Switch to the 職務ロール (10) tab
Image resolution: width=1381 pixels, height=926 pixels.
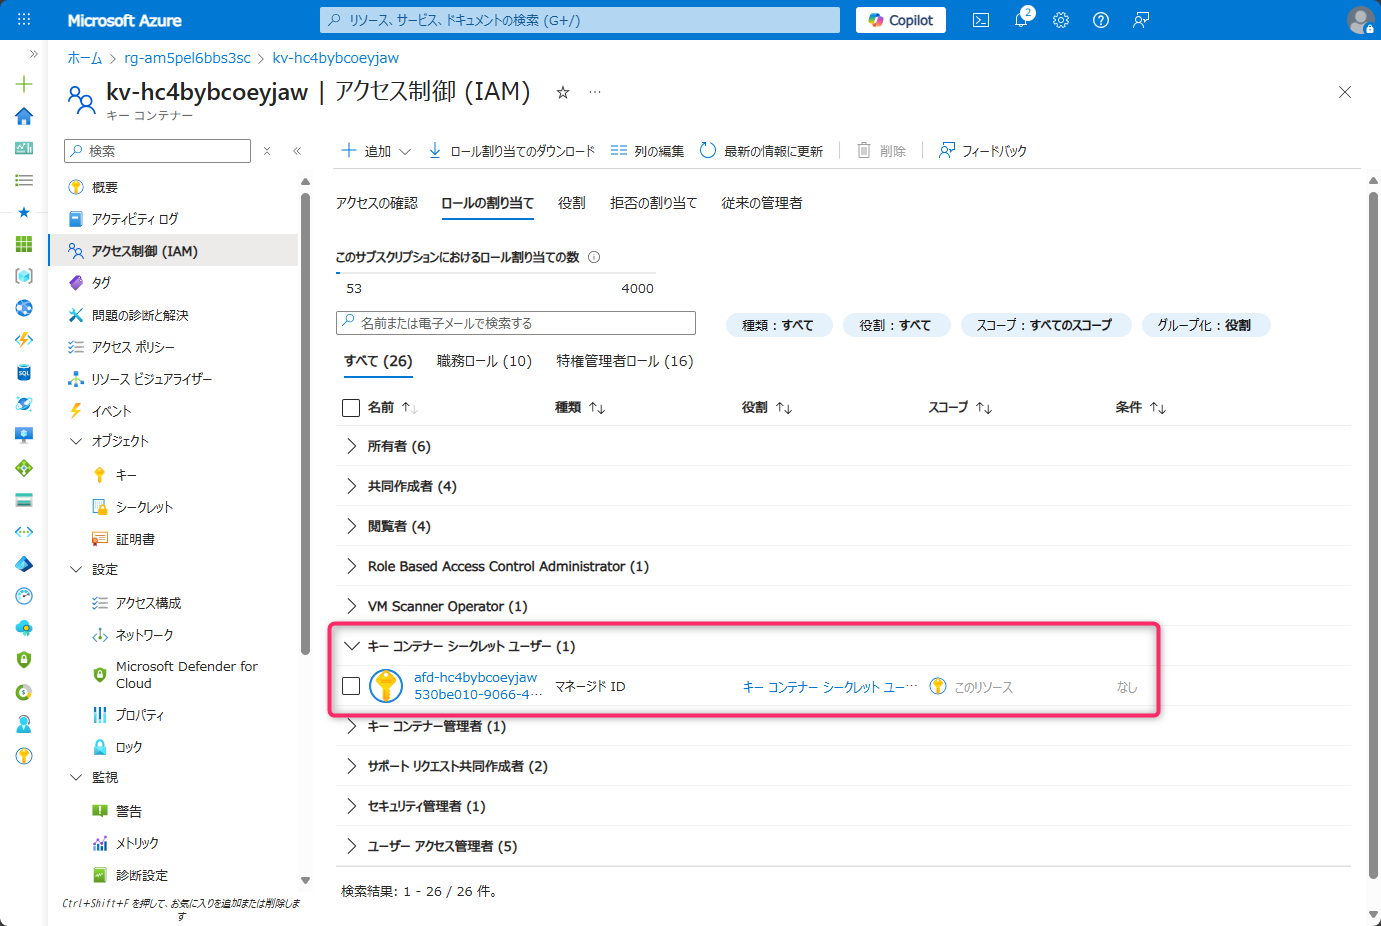pos(484,361)
